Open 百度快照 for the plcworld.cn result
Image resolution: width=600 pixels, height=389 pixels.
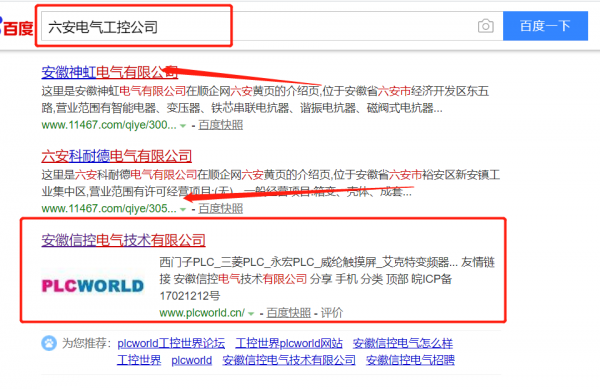[289, 313]
